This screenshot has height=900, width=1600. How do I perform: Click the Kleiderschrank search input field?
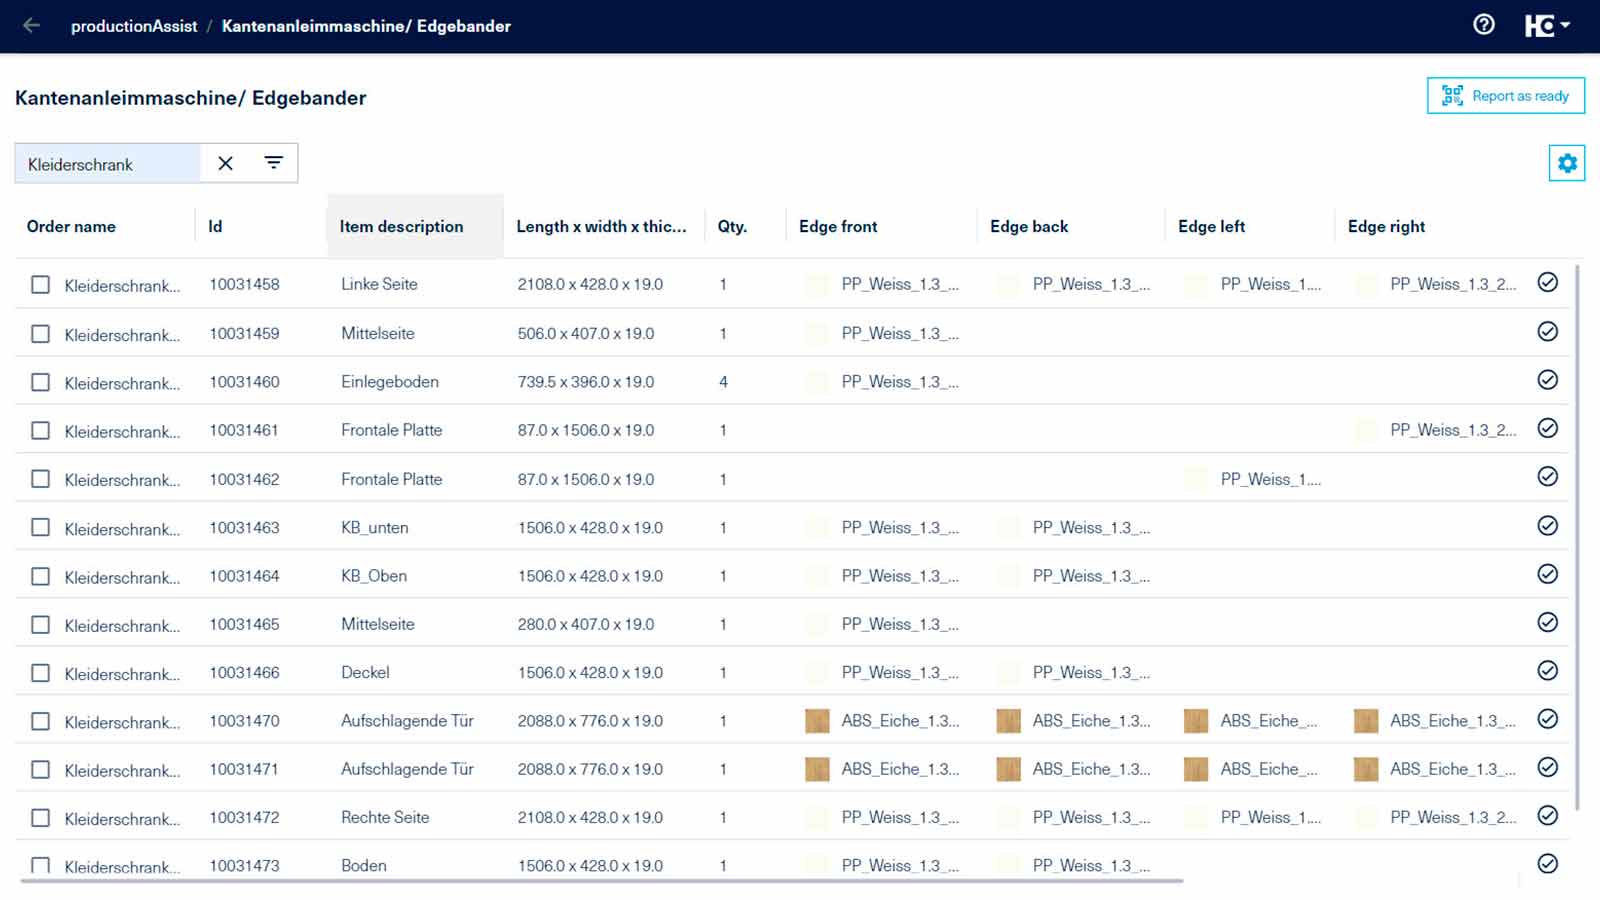pyautogui.click(x=107, y=164)
